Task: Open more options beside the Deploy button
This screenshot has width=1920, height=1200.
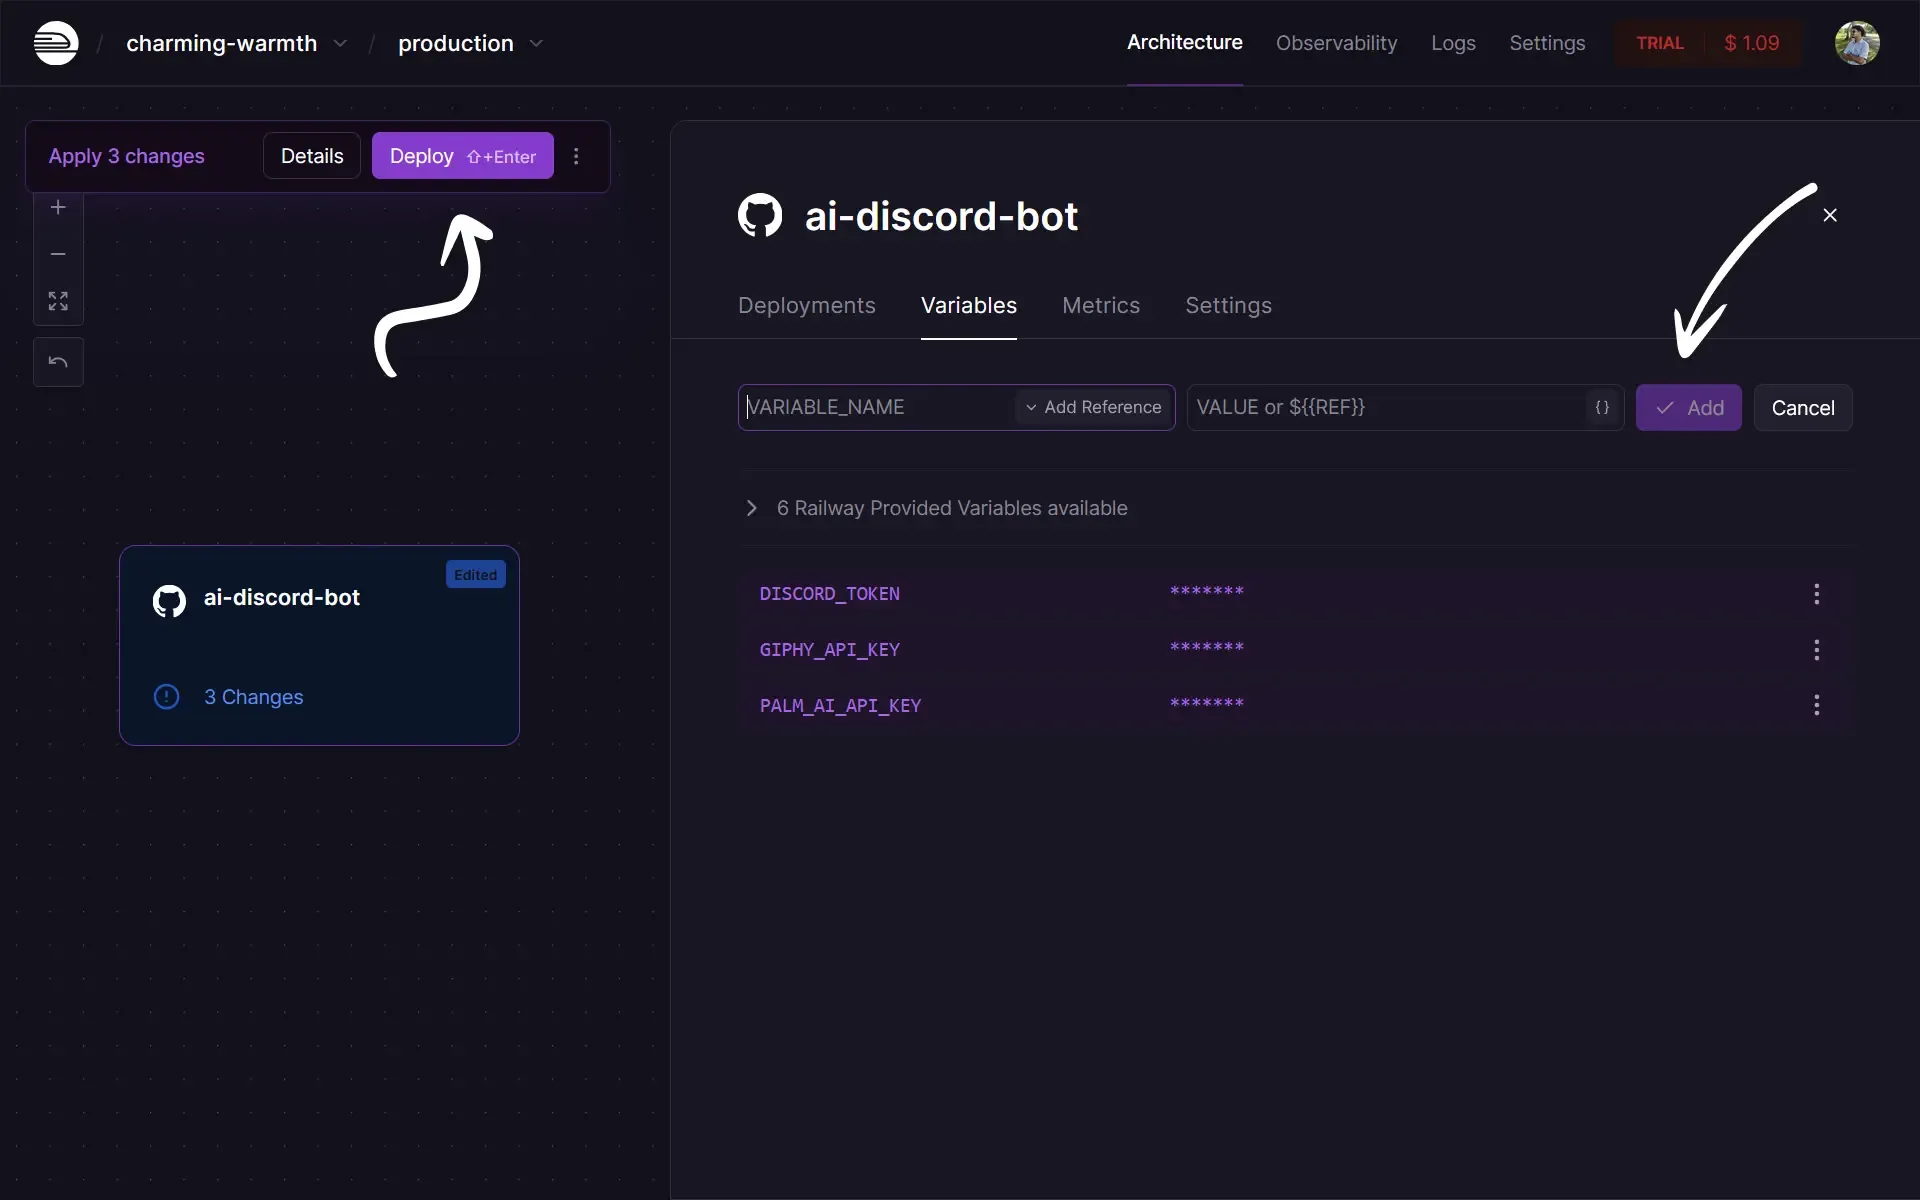Action: (x=576, y=156)
